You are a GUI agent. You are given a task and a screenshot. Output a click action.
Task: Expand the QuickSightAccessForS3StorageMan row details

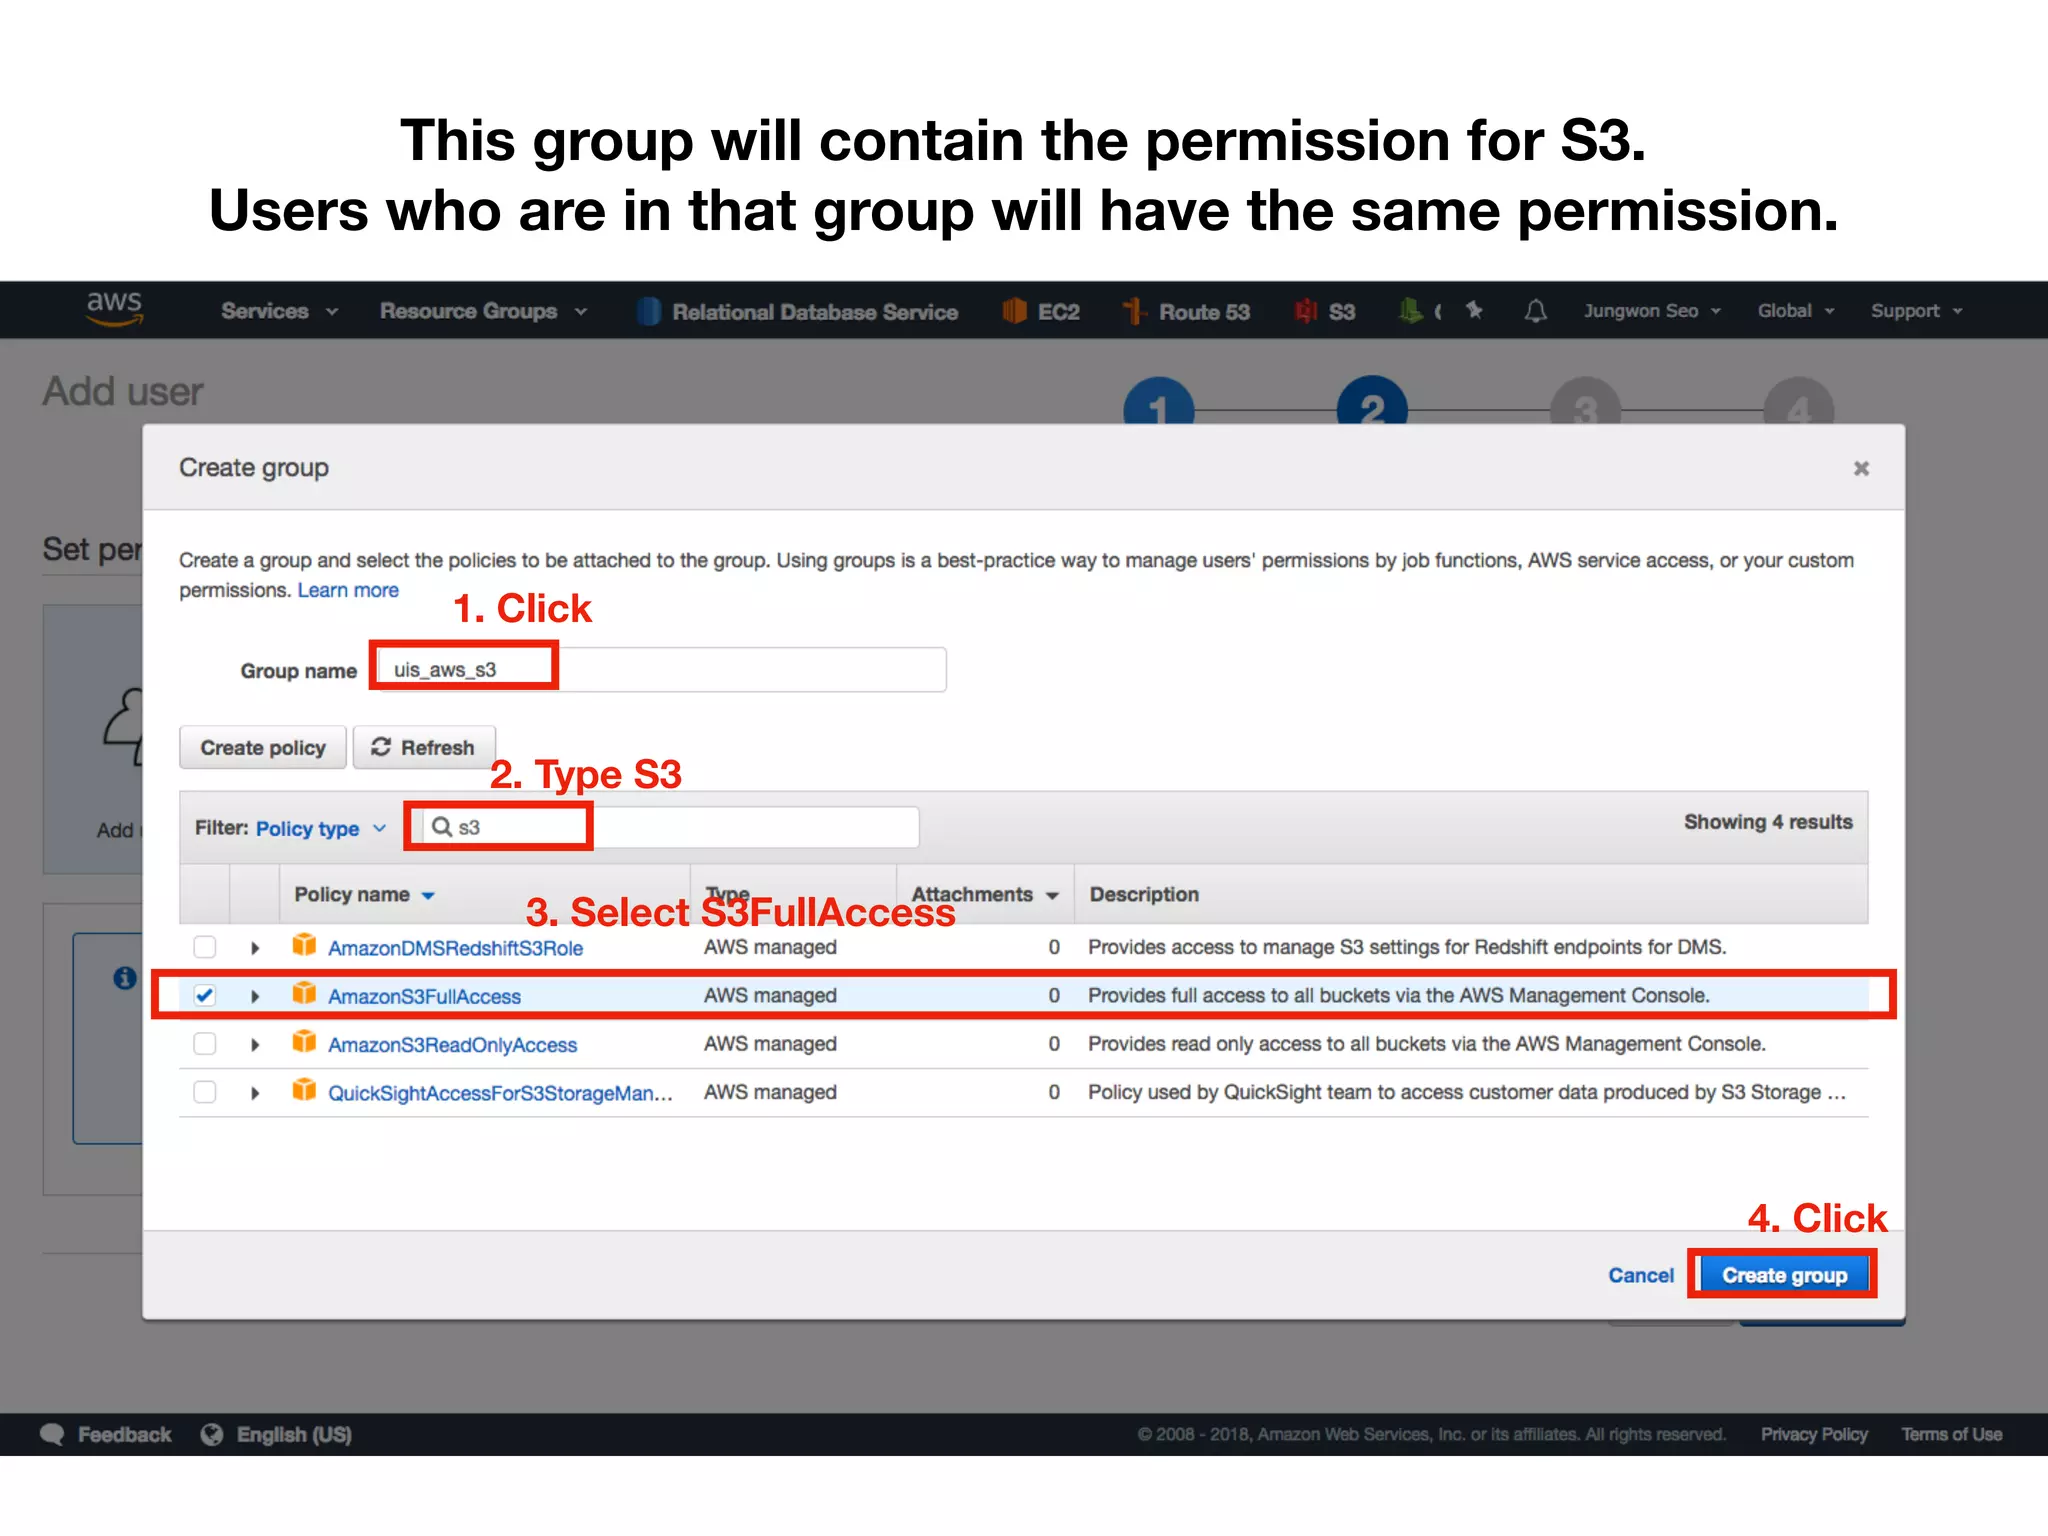point(255,1093)
